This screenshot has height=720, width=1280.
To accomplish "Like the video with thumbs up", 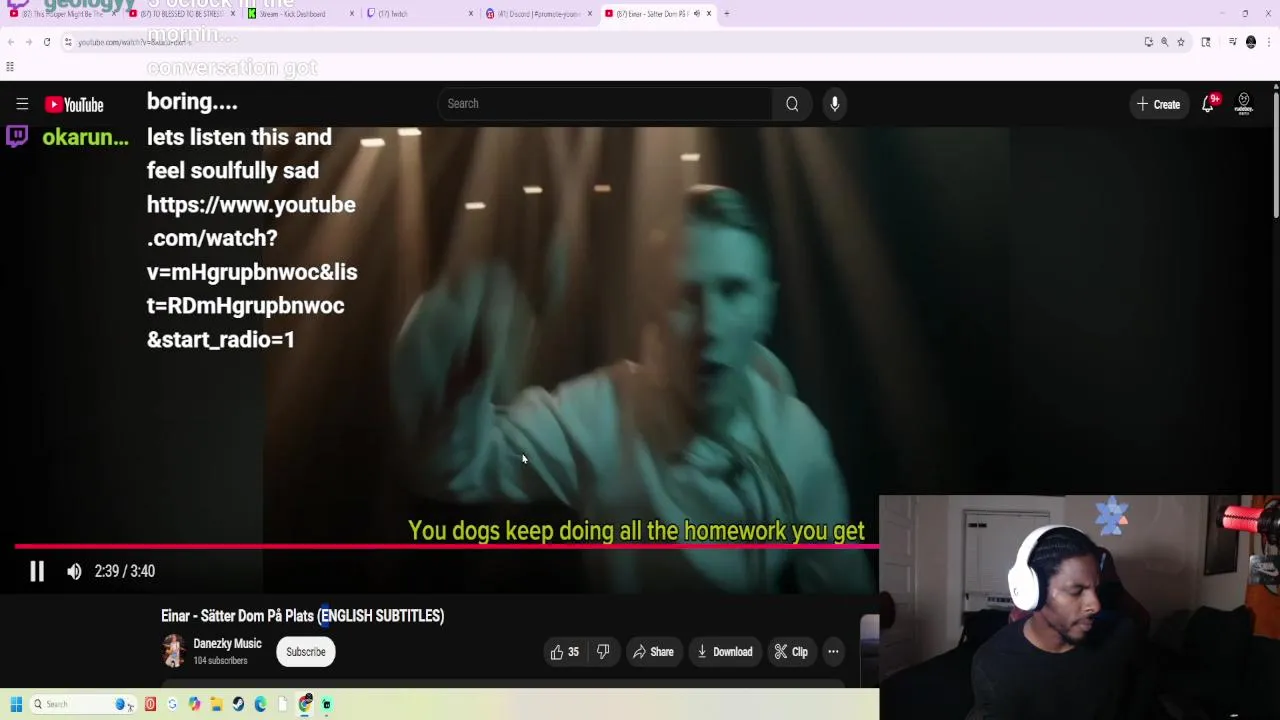I will [x=565, y=652].
